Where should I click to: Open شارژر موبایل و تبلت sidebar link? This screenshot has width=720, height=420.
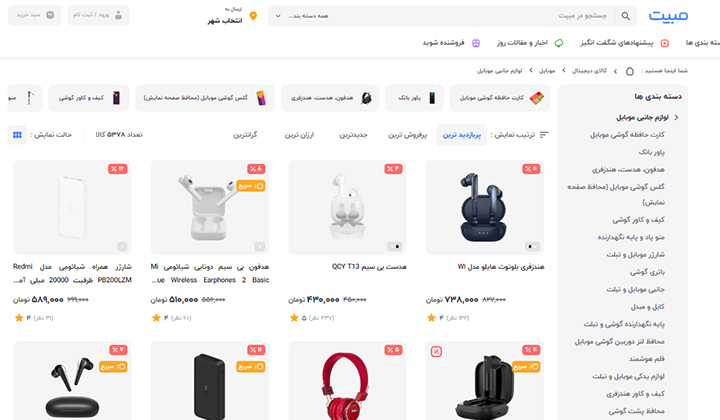coord(635,255)
